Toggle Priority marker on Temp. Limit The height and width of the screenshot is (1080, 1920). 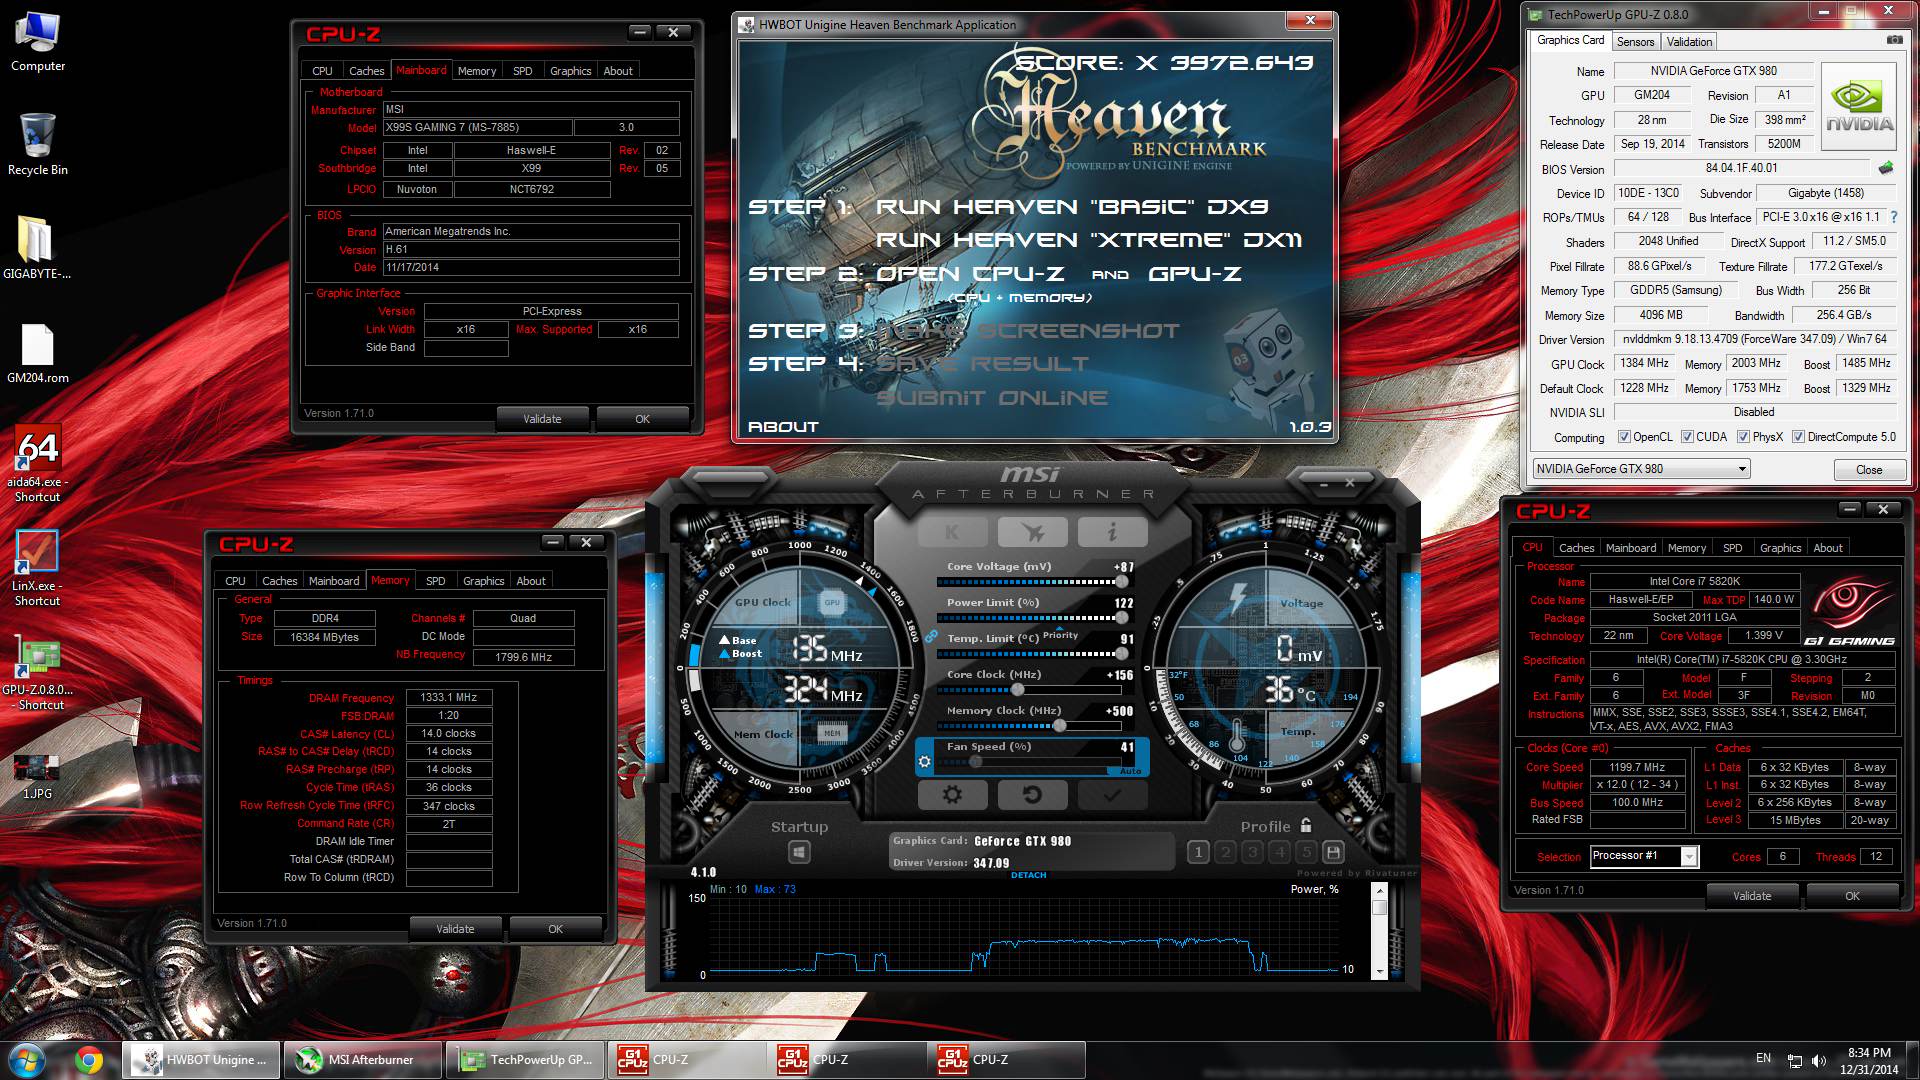(x=1060, y=635)
